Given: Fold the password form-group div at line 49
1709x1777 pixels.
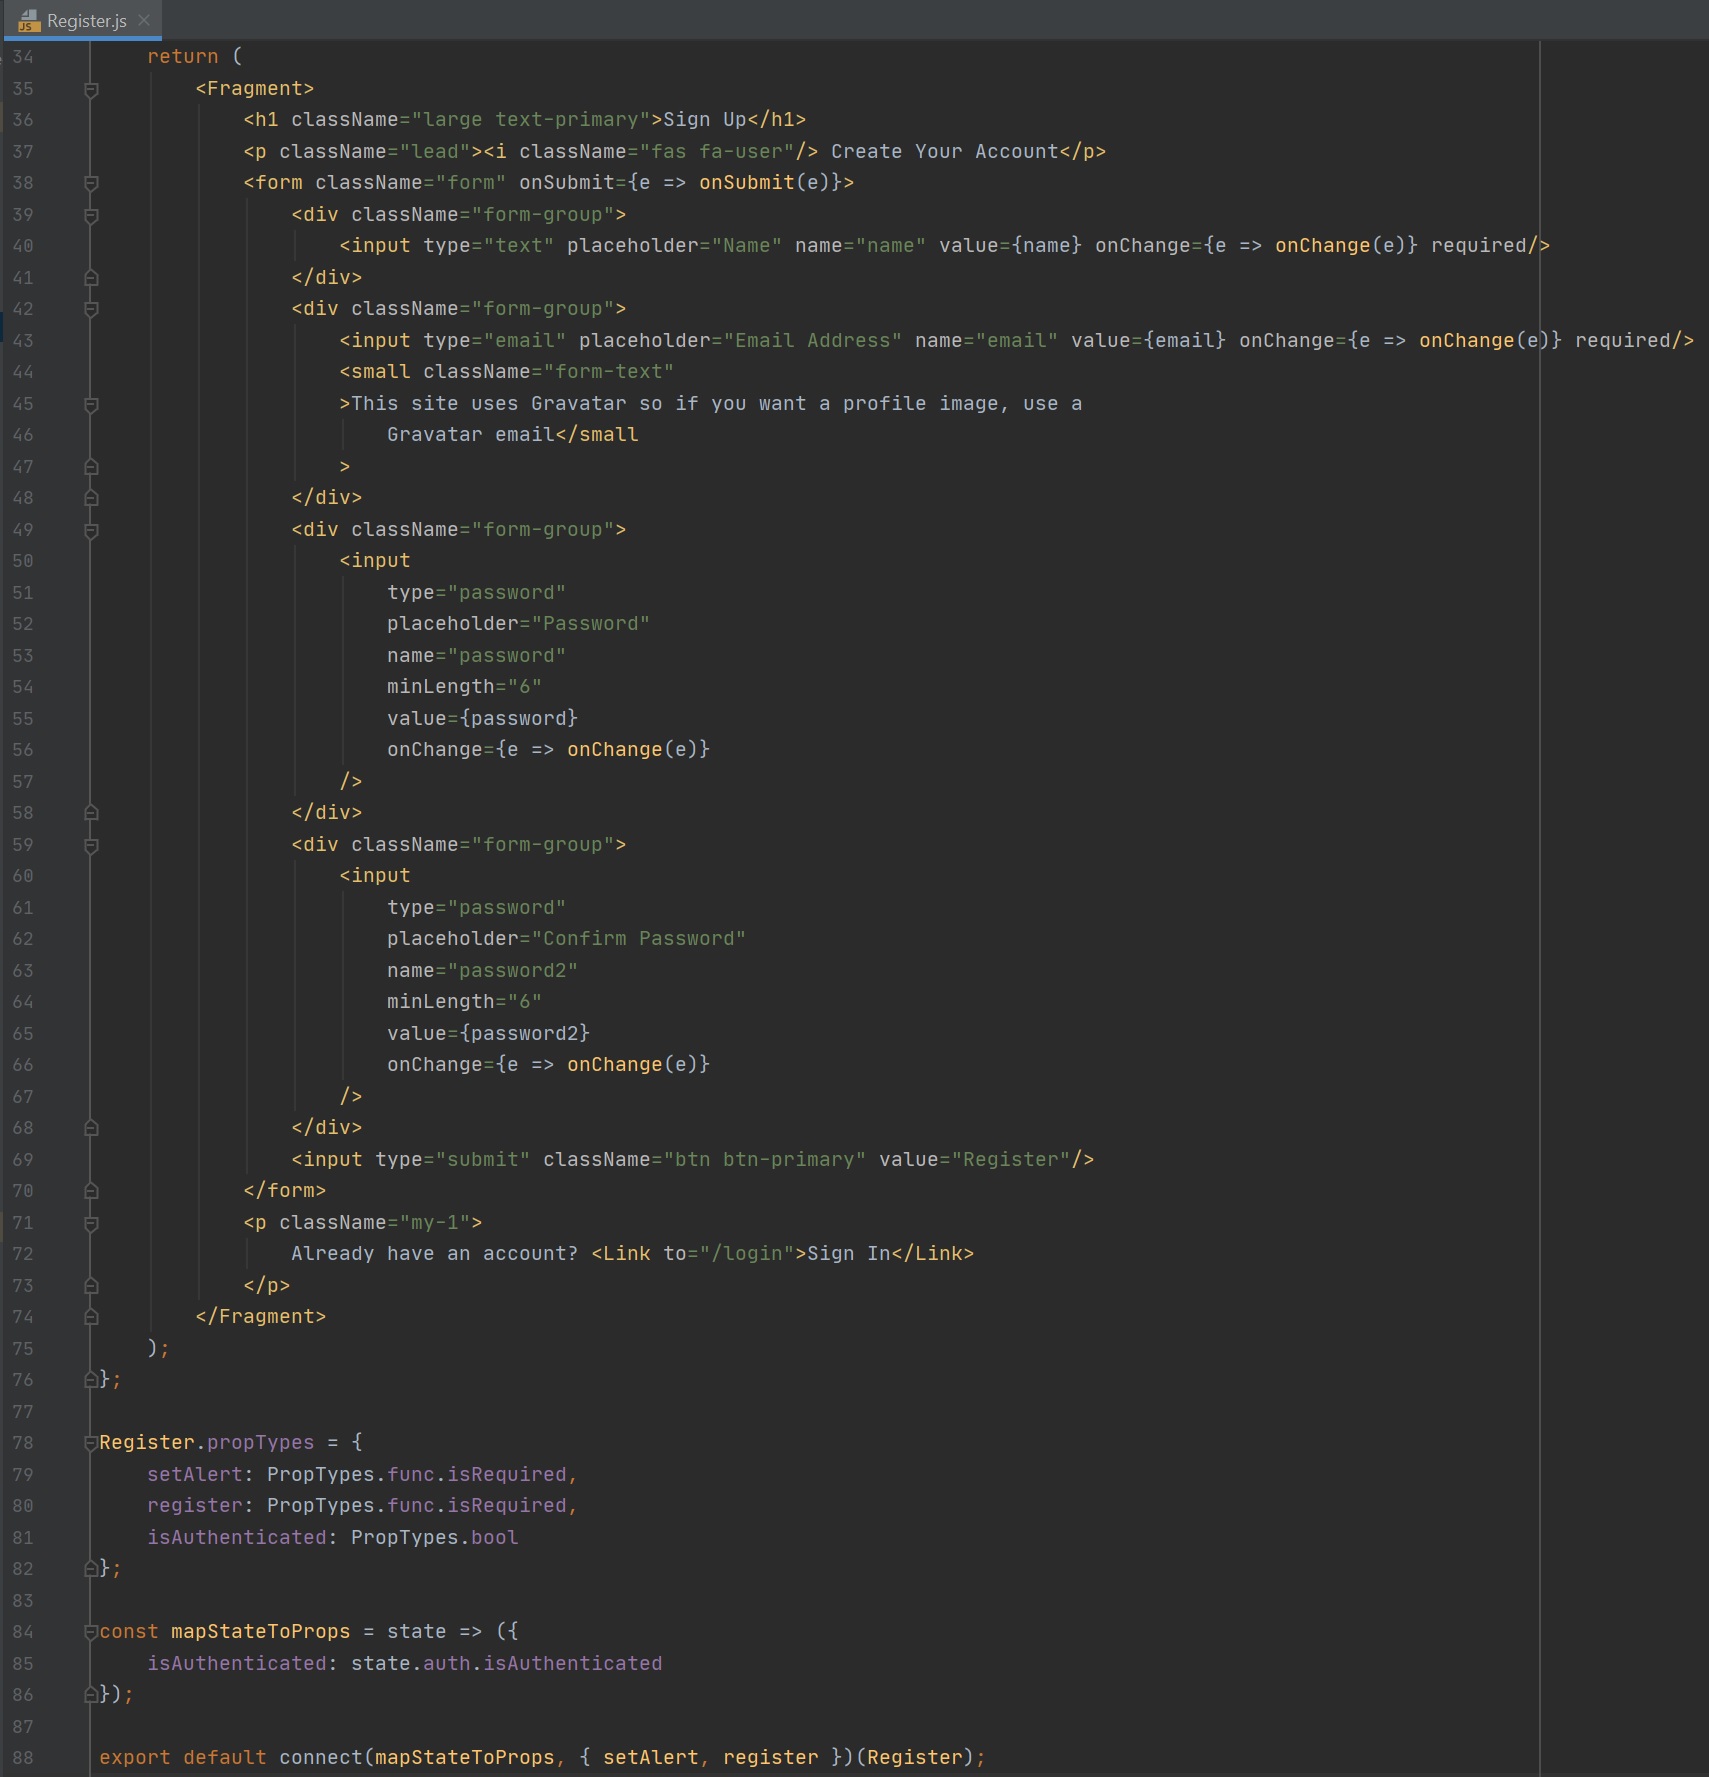Looking at the screenshot, I should (91, 530).
